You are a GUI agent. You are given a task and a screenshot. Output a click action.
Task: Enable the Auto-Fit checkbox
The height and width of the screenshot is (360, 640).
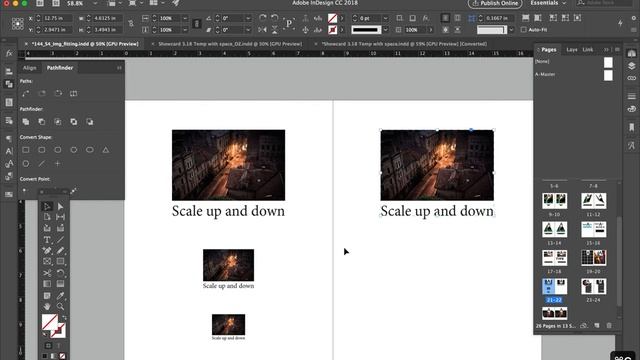pos(524,30)
